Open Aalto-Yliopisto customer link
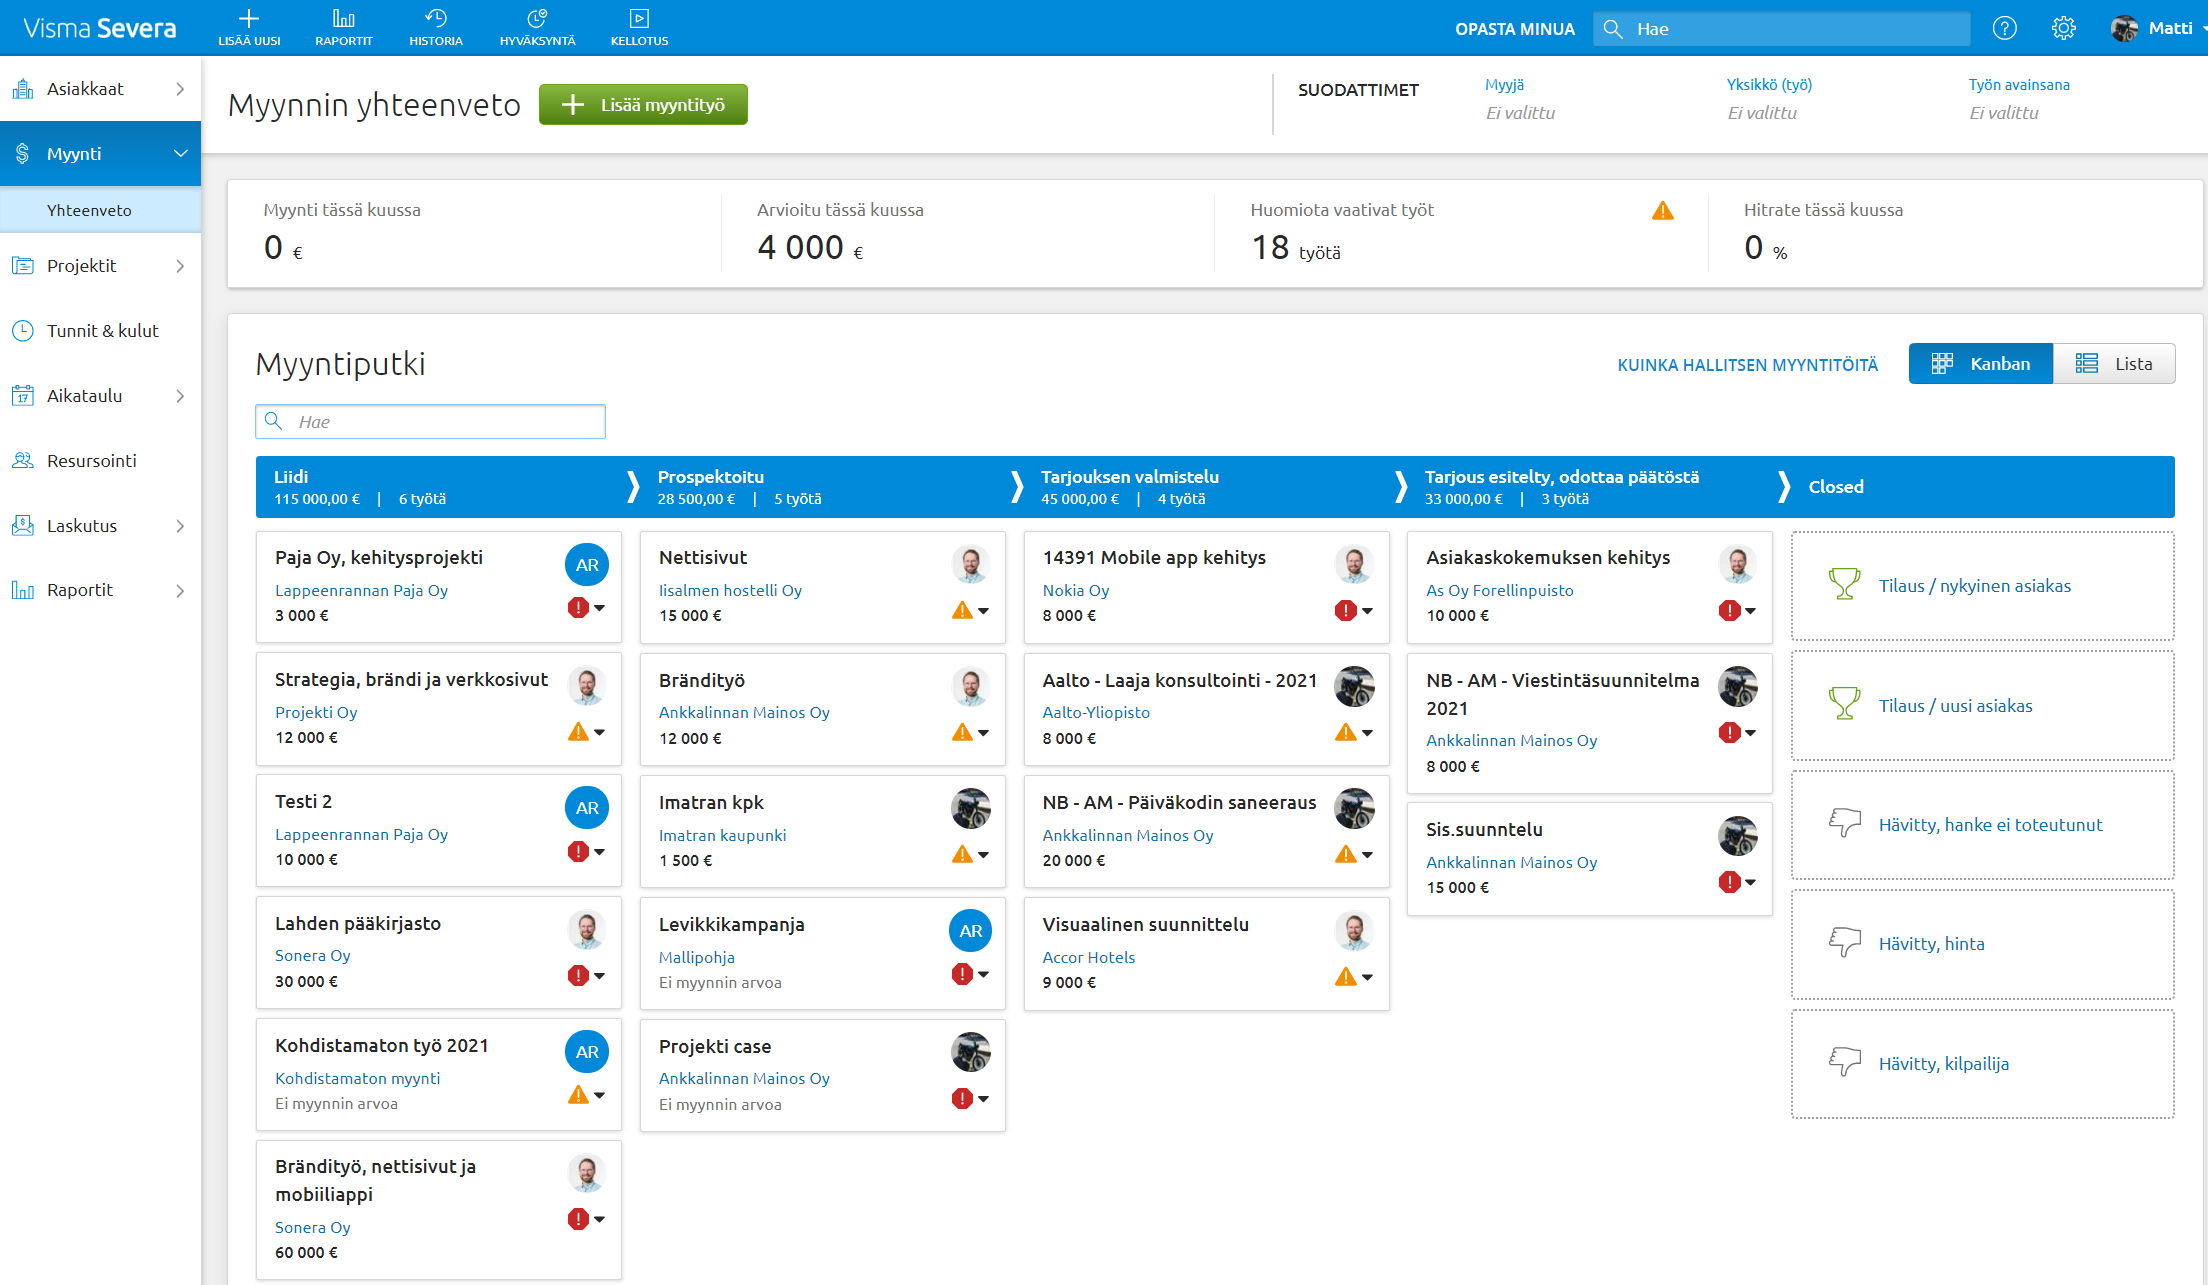 click(1096, 712)
